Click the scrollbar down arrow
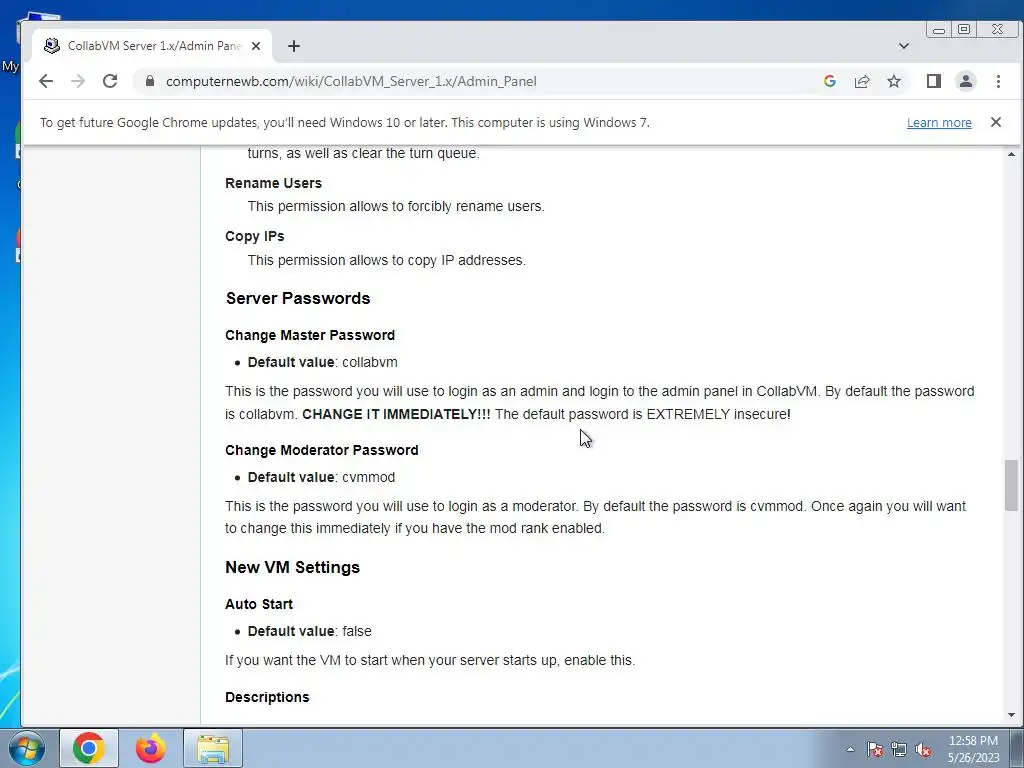 pos(1011,715)
